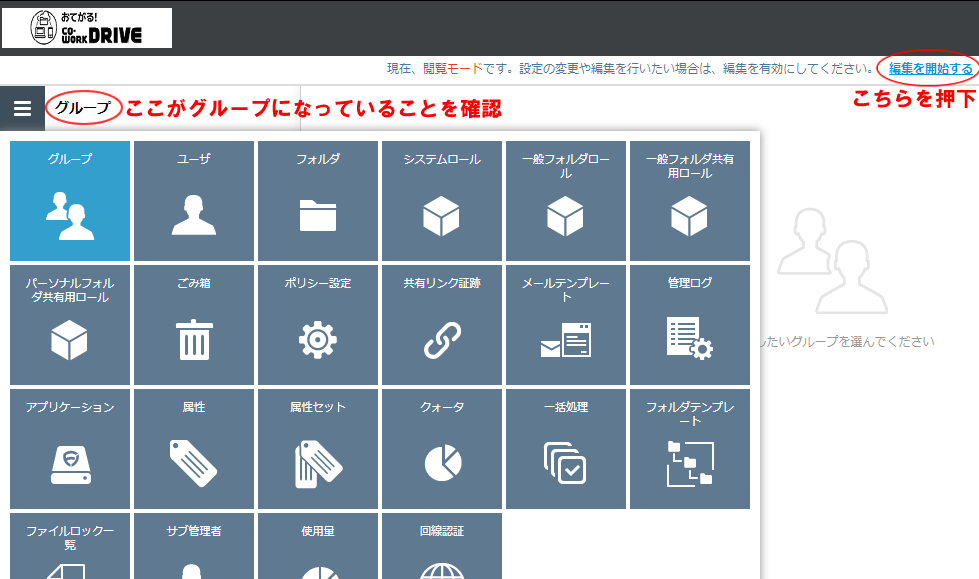Open the ごみ箱 trash tile

pyautogui.click(x=194, y=325)
